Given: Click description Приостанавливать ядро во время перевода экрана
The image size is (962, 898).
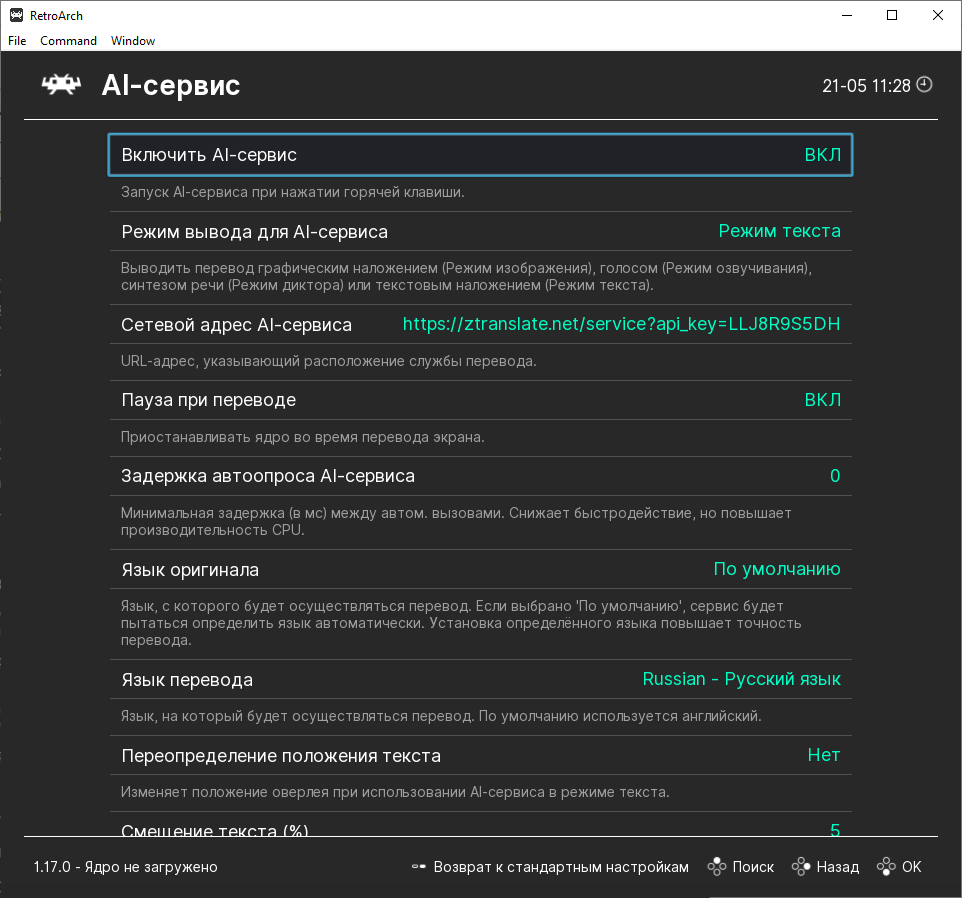Looking at the screenshot, I should coord(302,437).
